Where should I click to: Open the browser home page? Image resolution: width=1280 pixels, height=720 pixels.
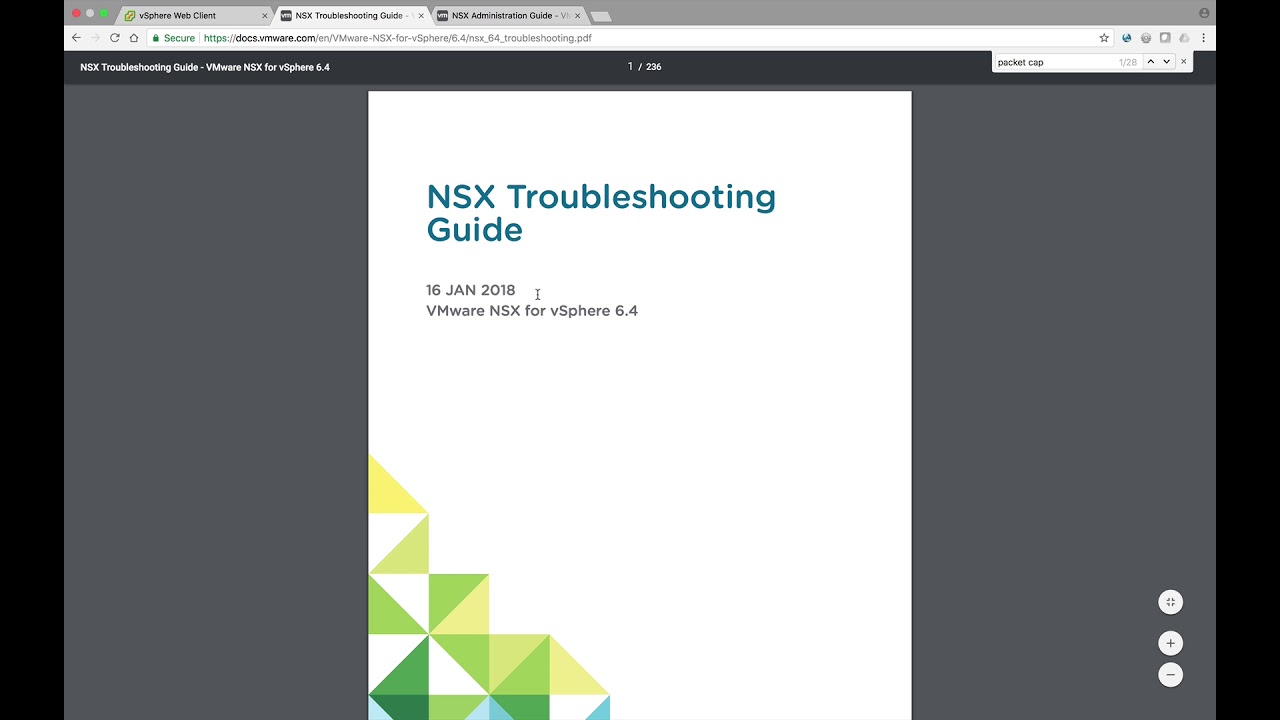pos(134,38)
